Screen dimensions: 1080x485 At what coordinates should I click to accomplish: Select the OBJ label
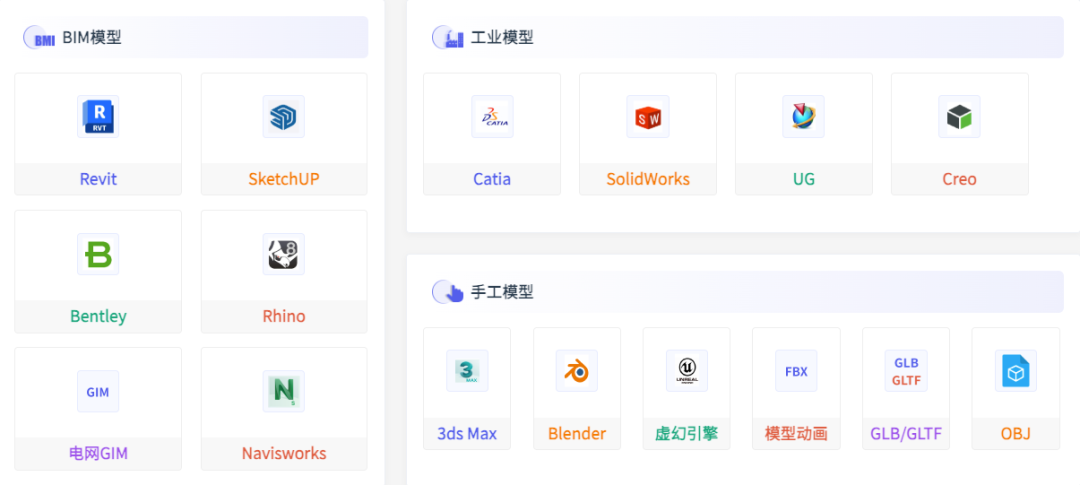click(1016, 433)
